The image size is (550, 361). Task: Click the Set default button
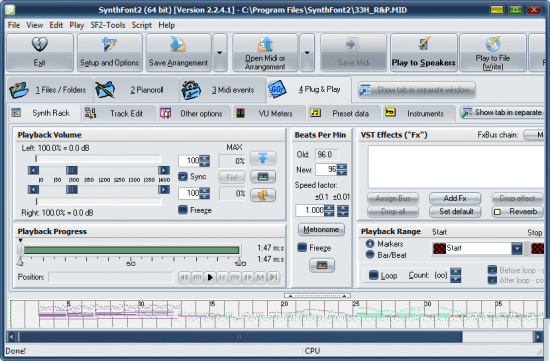455,212
